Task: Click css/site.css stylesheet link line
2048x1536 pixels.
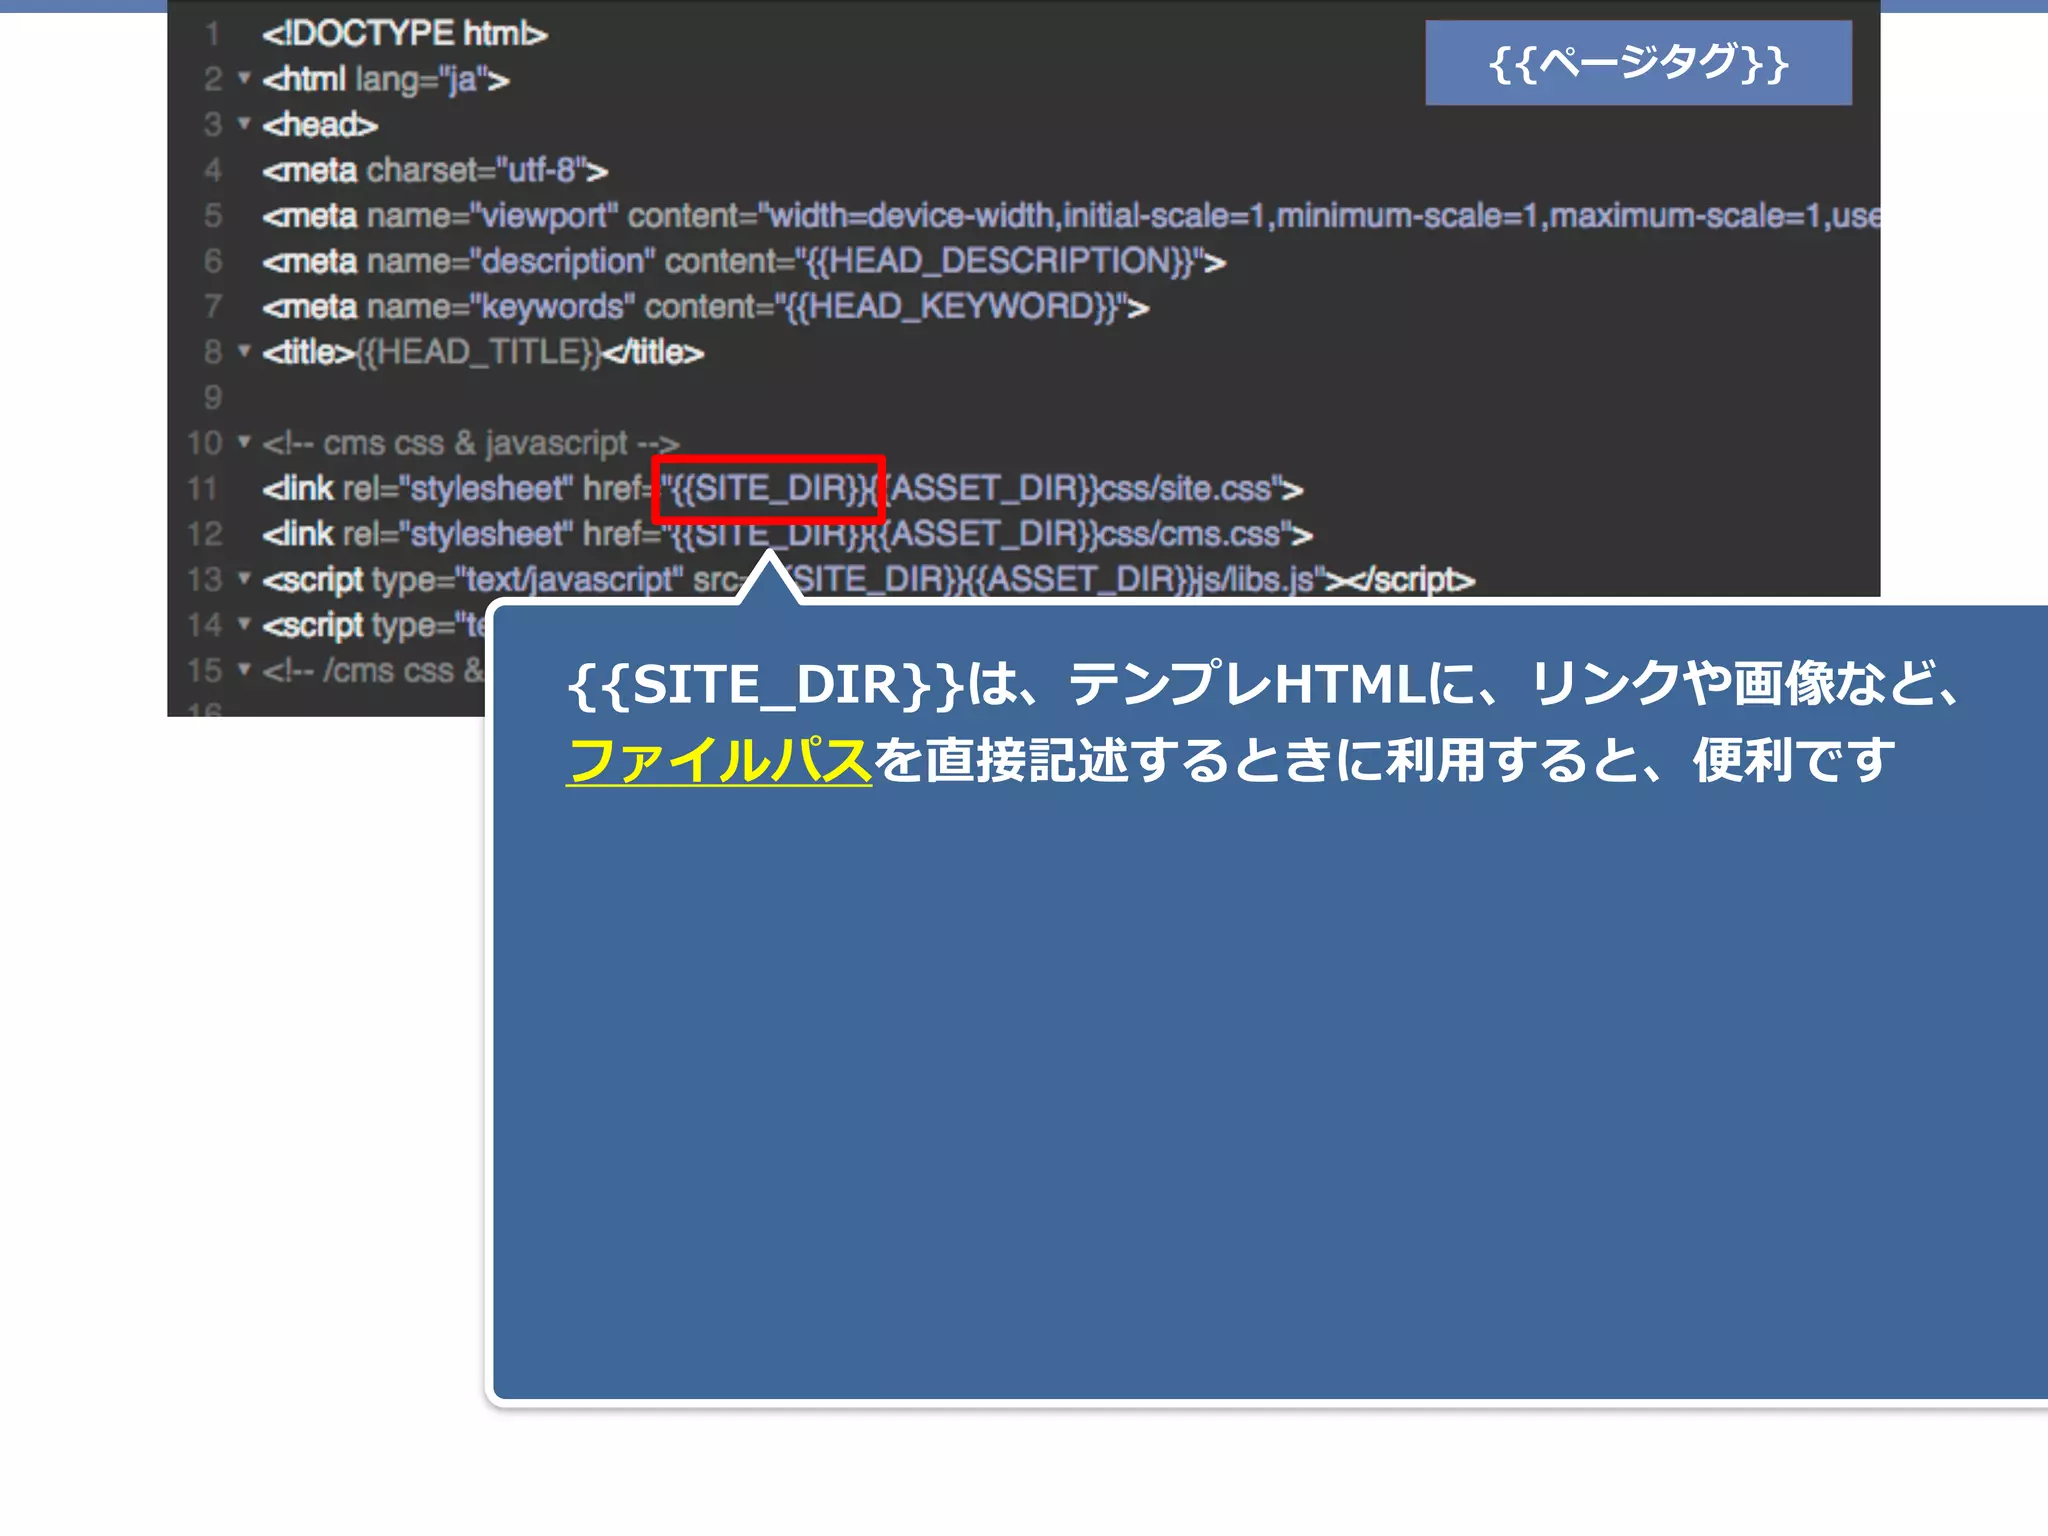Action: (x=783, y=489)
